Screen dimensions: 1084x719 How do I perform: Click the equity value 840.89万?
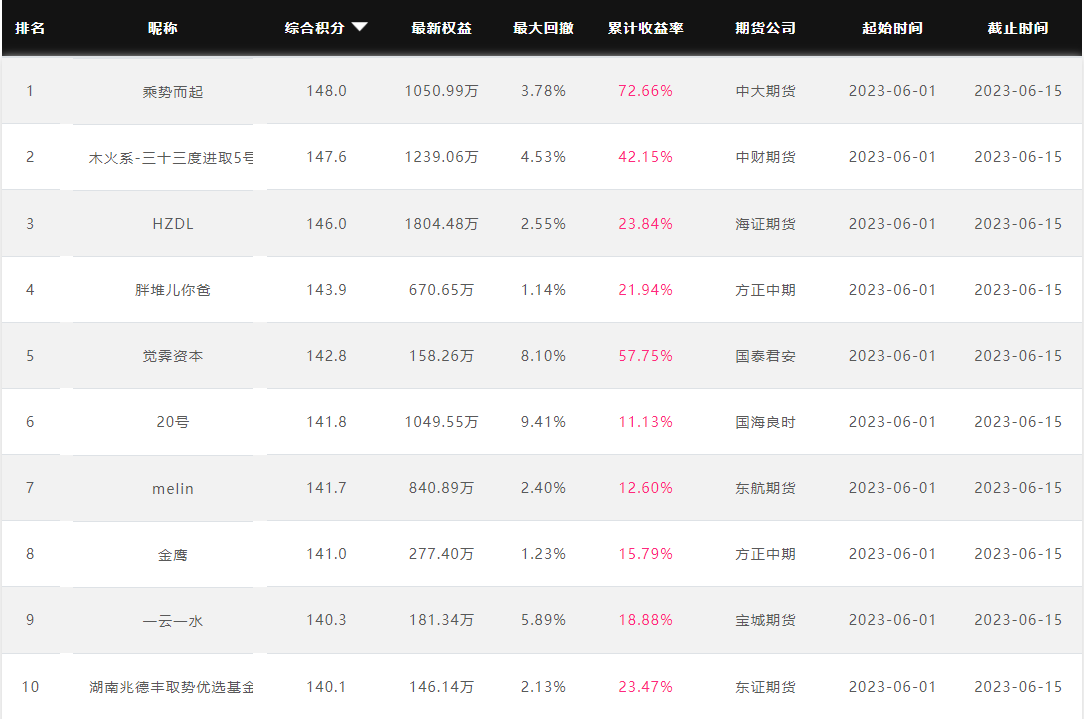pos(442,488)
